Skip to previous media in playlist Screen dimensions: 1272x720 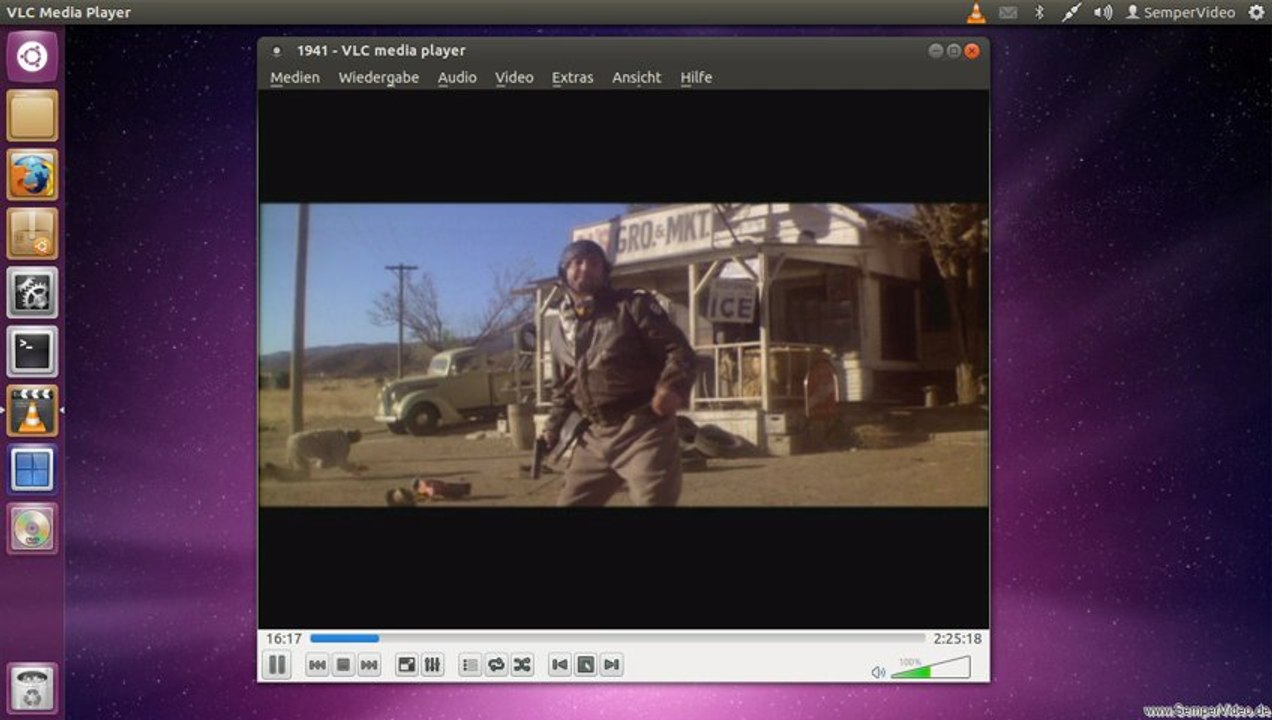click(x=317, y=665)
